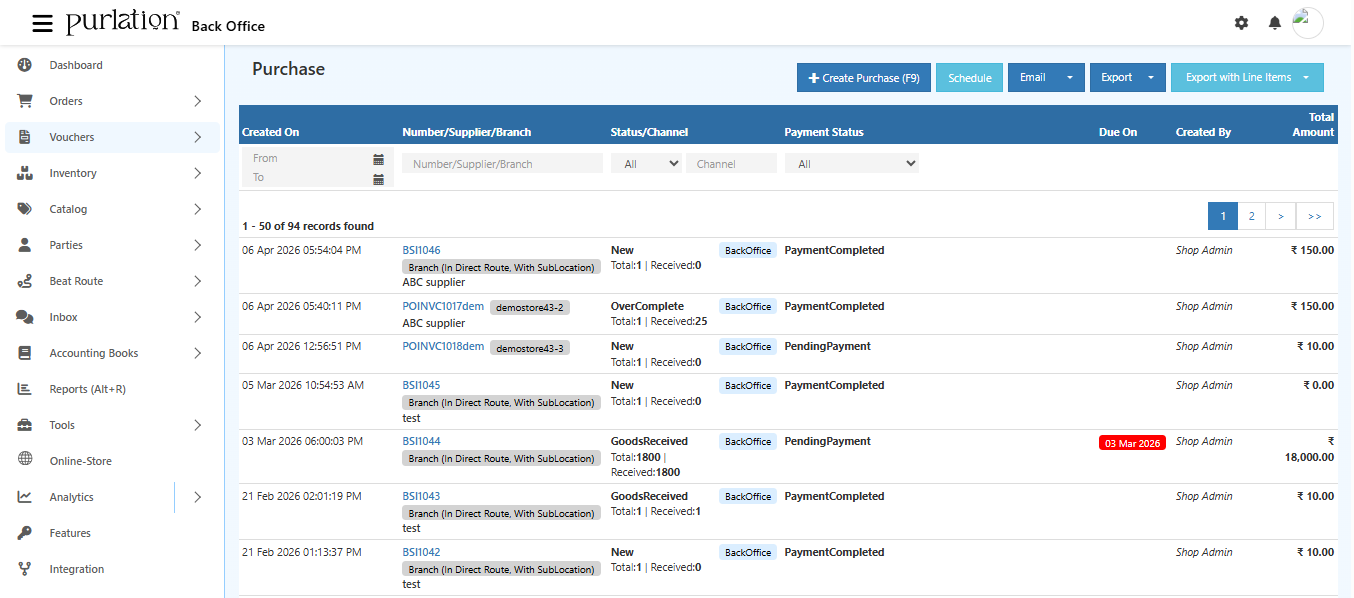Open Reports (Alt+R) from the sidebar
Image resolution: width=1354 pixels, height=598 pixels.
(x=24, y=388)
